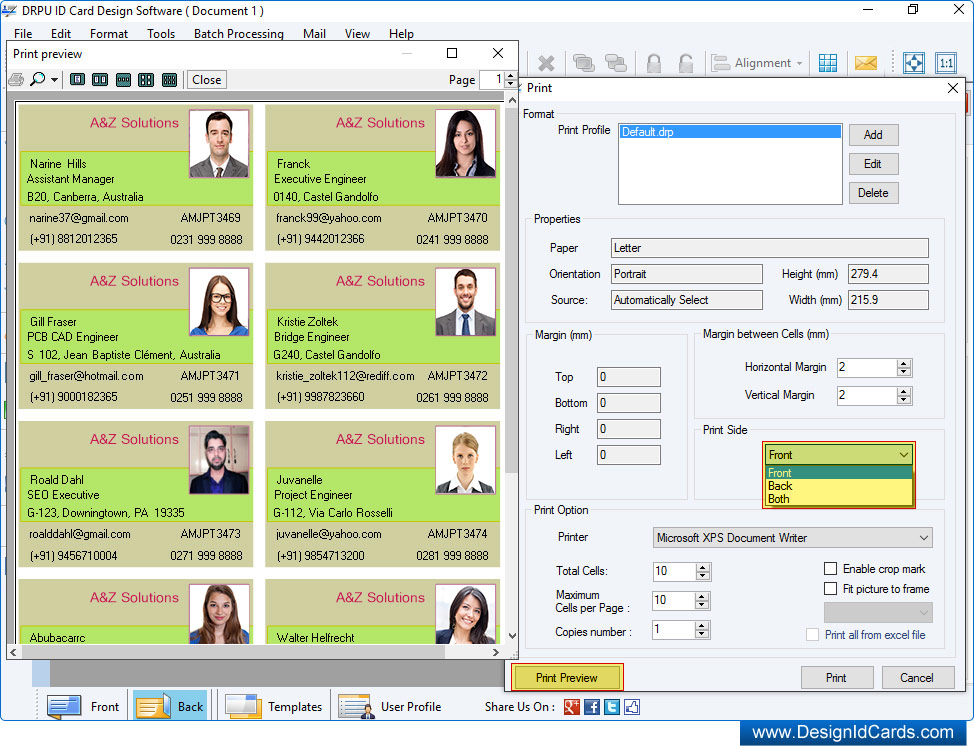Click the fit to window icon

coord(914,63)
